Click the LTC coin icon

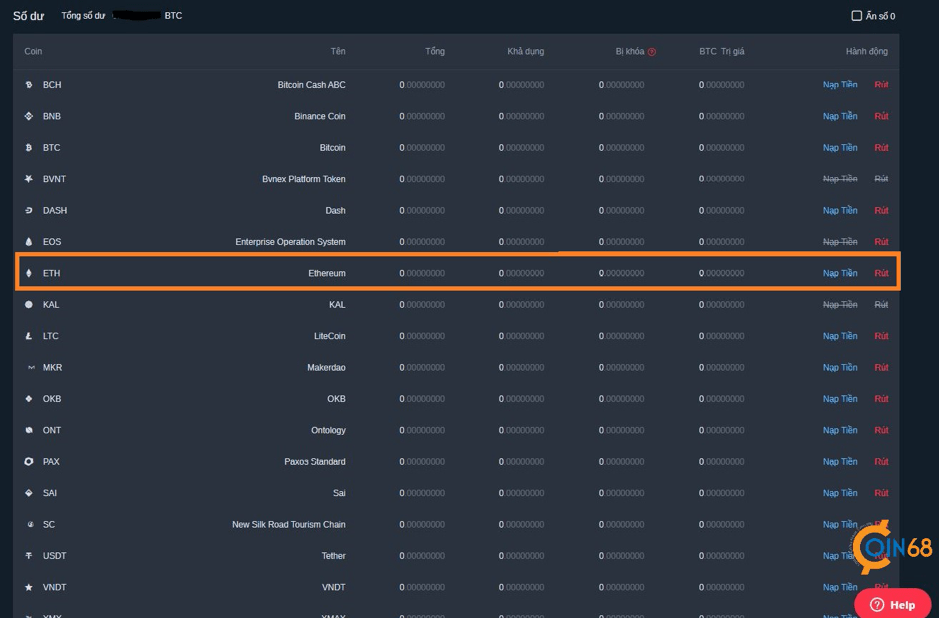click(x=29, y=336)
